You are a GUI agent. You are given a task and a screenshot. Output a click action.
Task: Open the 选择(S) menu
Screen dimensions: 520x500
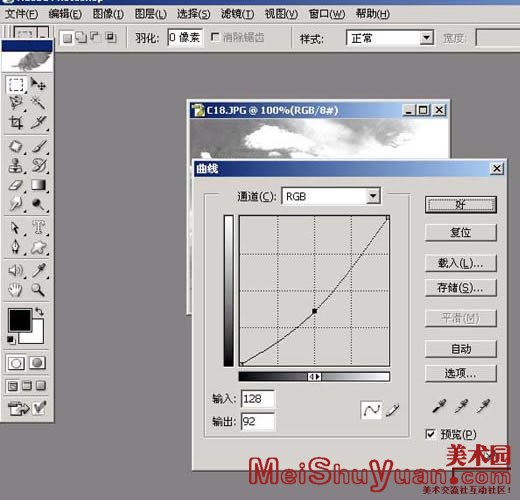coord(193,14)
